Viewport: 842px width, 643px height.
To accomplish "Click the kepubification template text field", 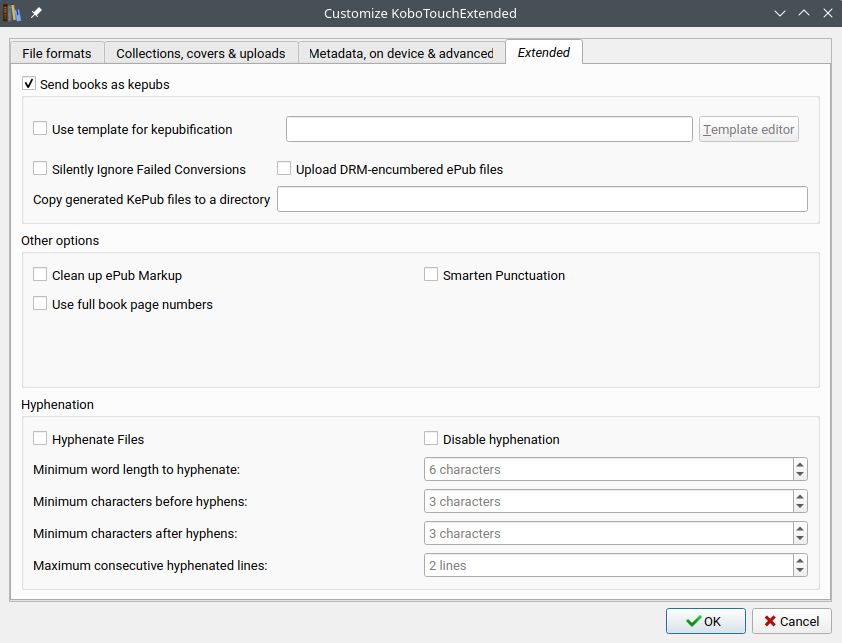I will click(x=489, y=129).
